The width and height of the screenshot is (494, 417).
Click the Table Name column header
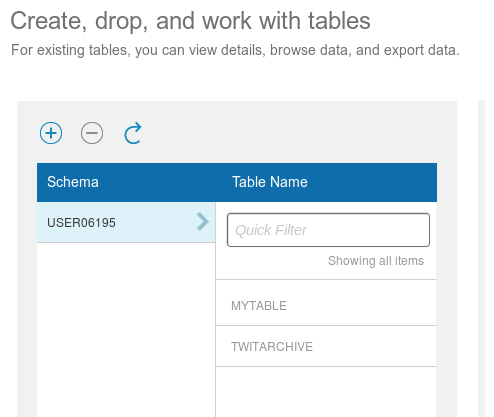(x=270, y=182)
